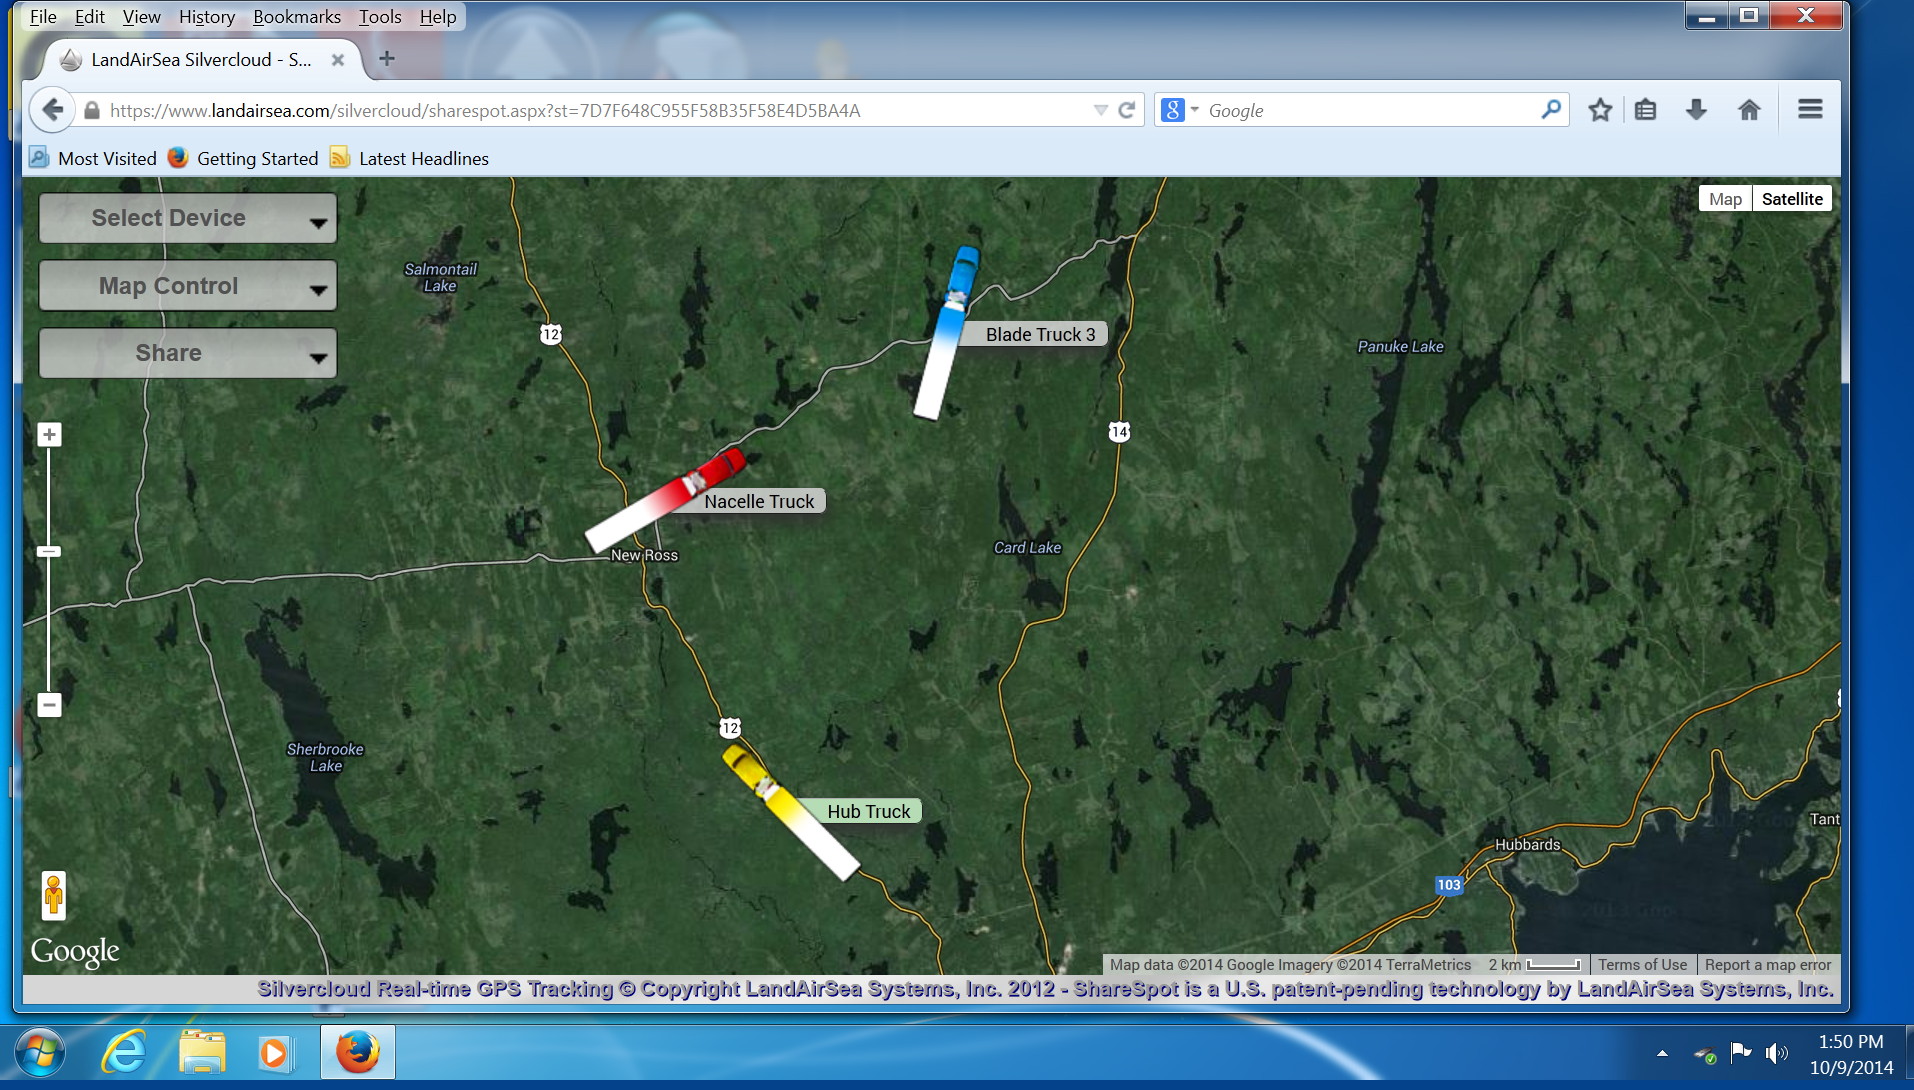Click the volume speaker tray icon
The width and height of the screenshot is (1914, 1090).
pyautogui.click(x=1776, y=1053)
